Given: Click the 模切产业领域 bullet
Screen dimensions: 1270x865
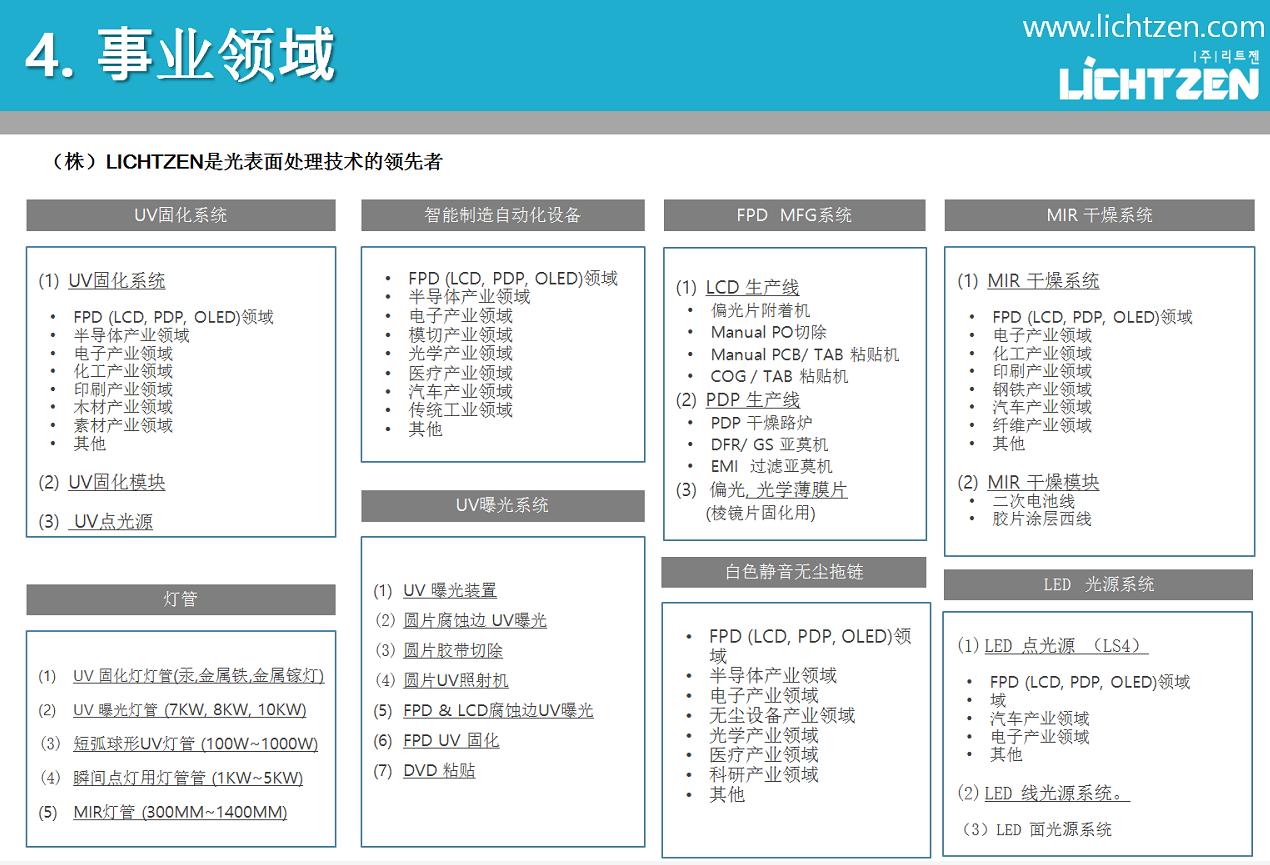Looking at the screenshot, I should pos(460,335).
